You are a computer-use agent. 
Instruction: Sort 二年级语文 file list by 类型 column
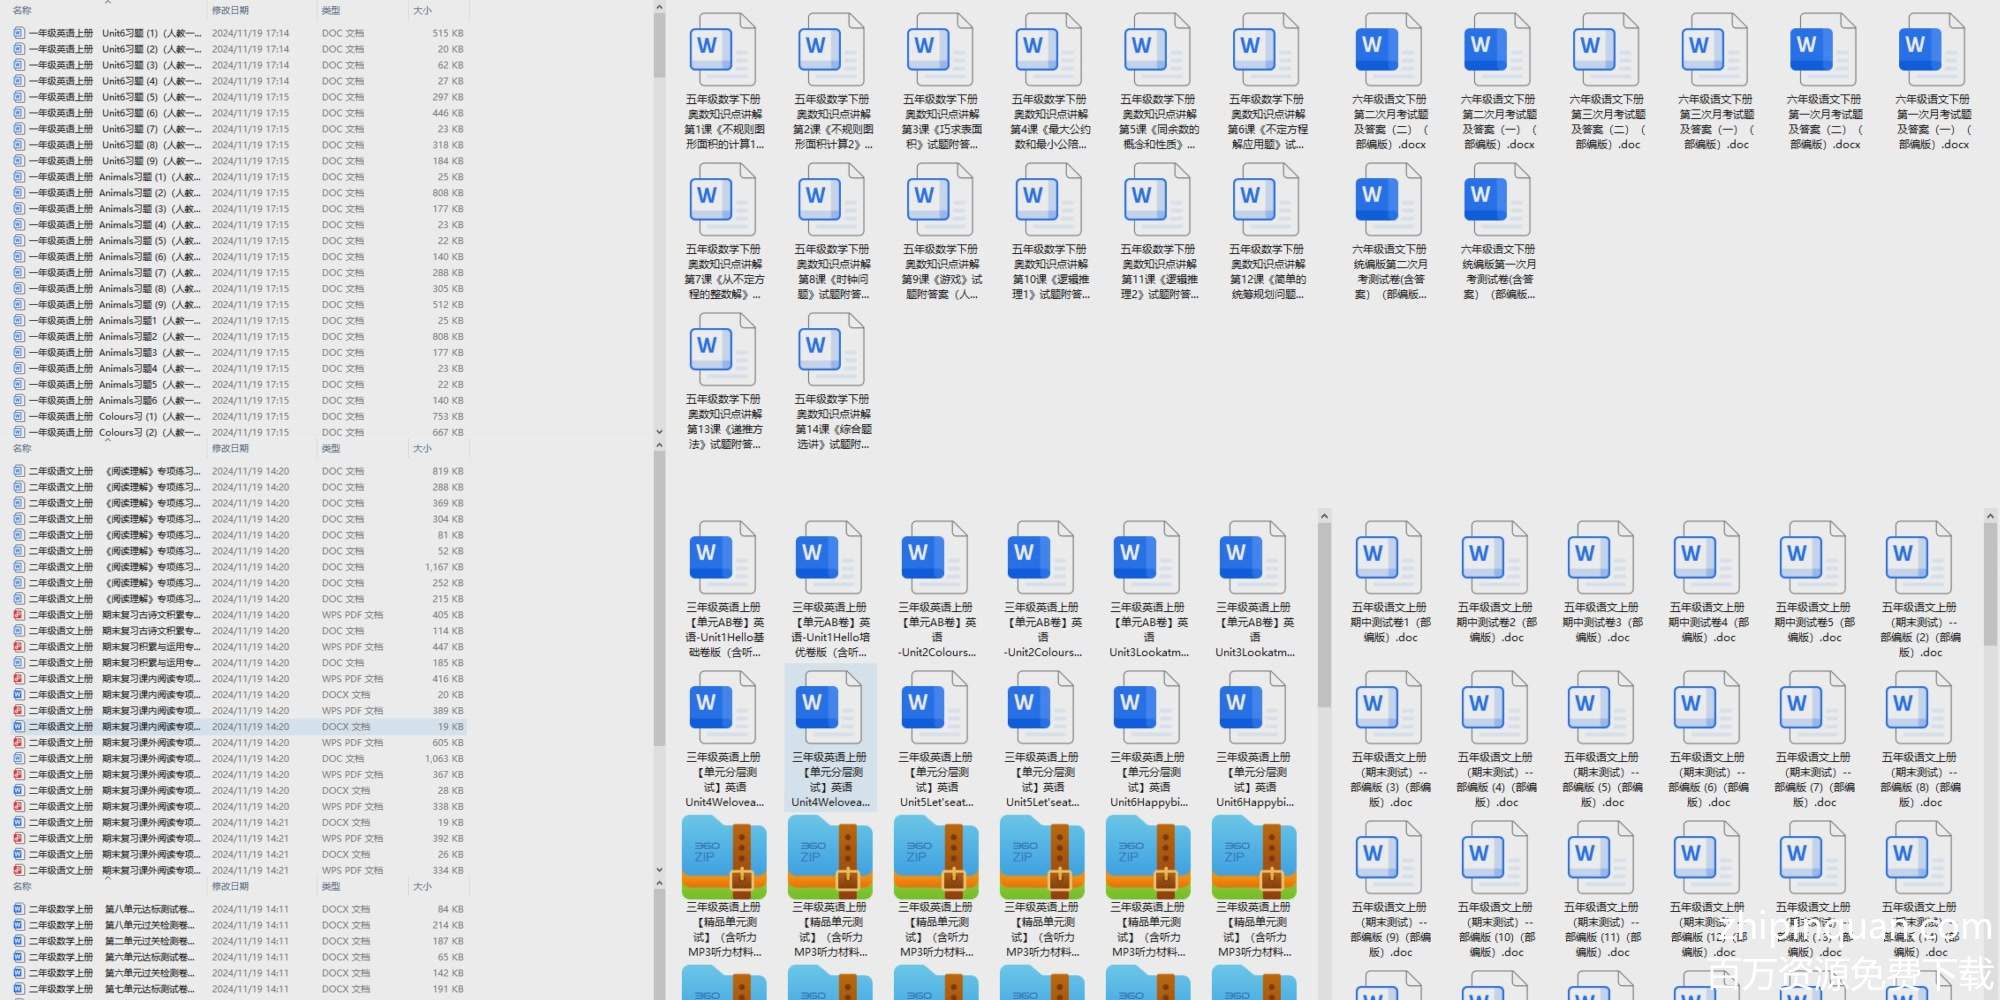point(331,449)
